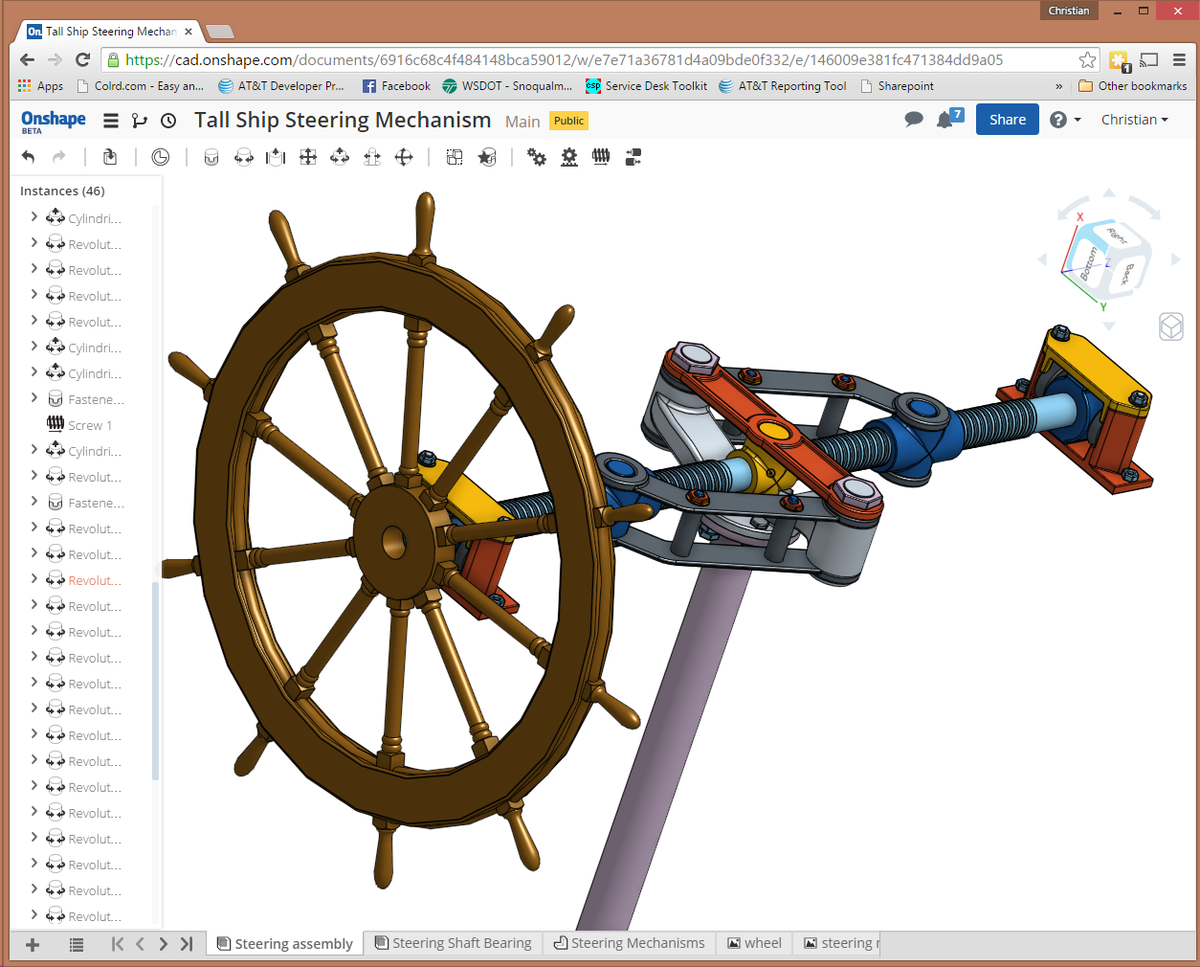Open the Service Desk Toolkit bookmark

646,86
